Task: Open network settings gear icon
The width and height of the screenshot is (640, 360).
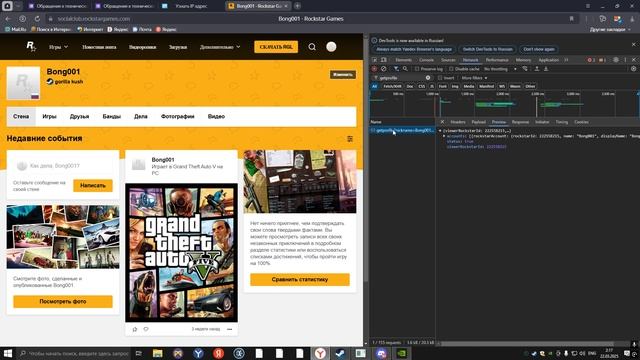Action: pyautogui.click(x=633, y=69)
